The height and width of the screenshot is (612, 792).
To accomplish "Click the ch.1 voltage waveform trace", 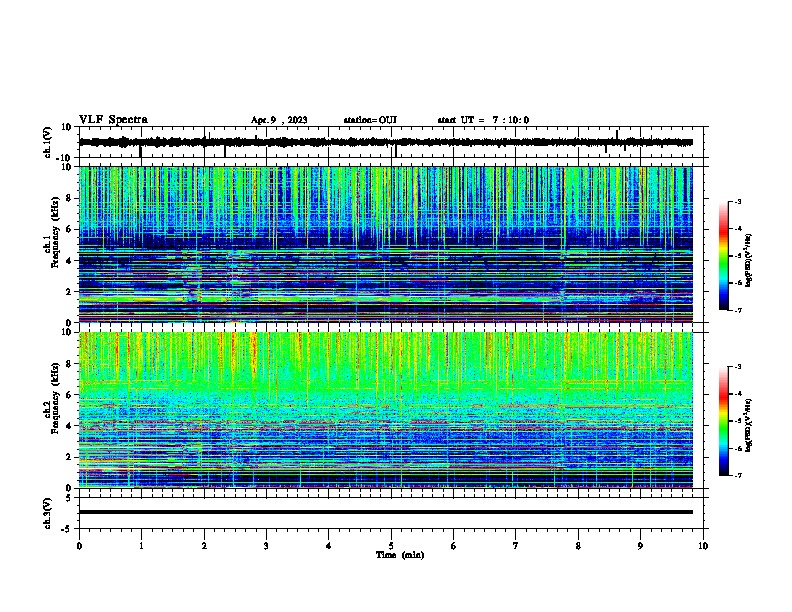I will pos(386,142).
